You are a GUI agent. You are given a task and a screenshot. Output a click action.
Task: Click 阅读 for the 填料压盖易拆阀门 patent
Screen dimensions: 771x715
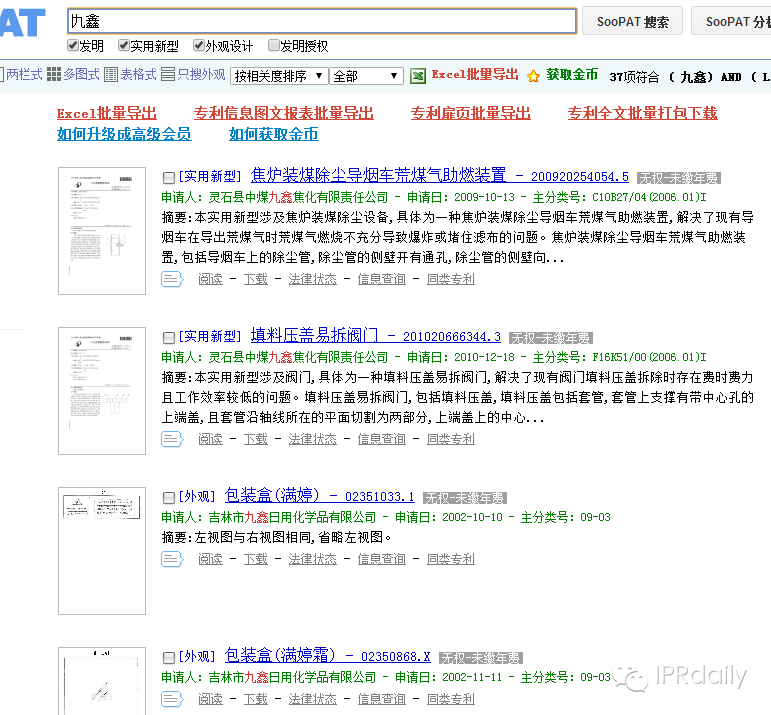(x=210, y=439)
